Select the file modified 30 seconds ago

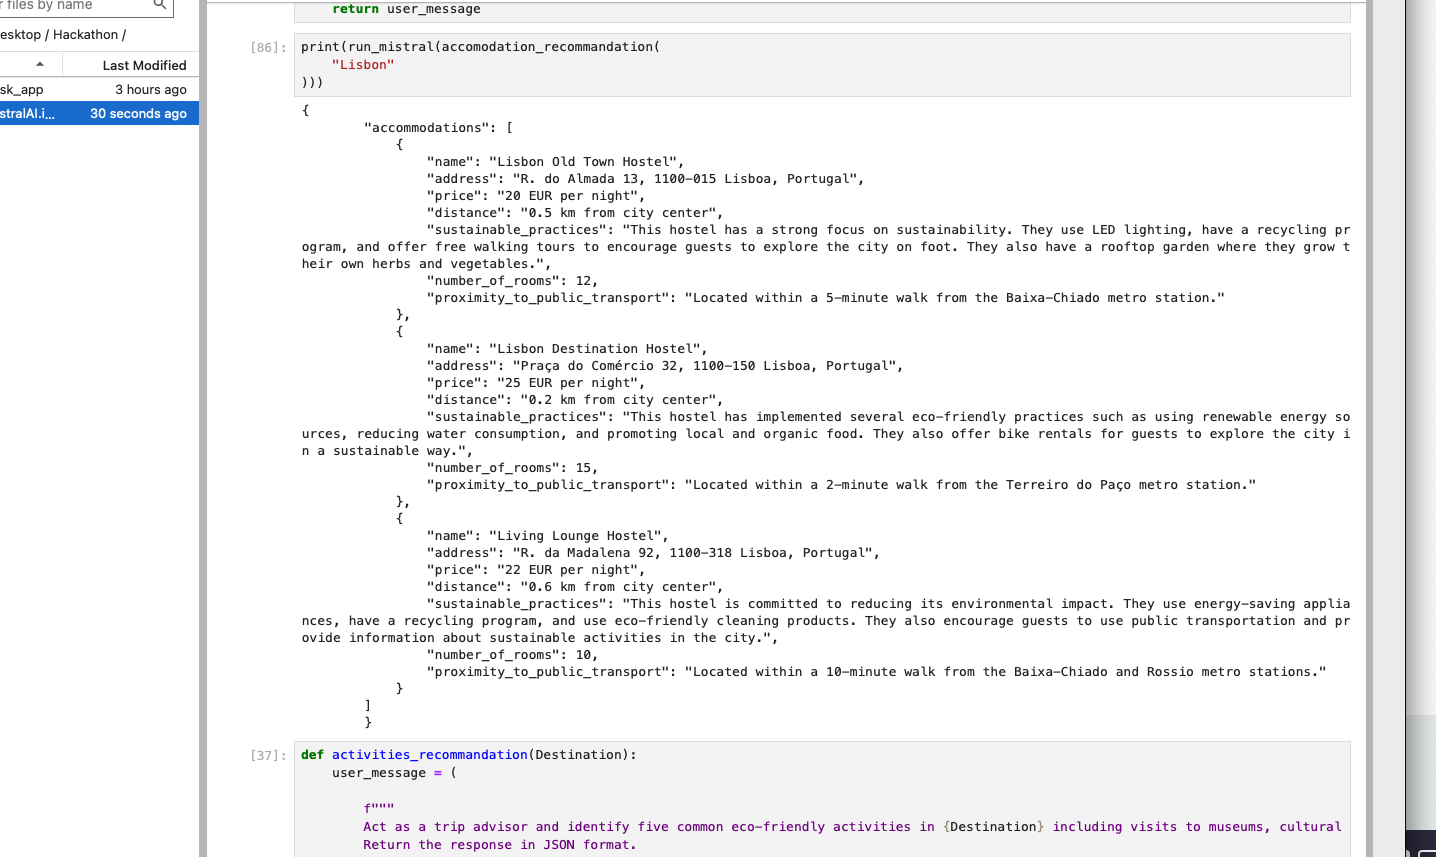click(x=99, y=113)
